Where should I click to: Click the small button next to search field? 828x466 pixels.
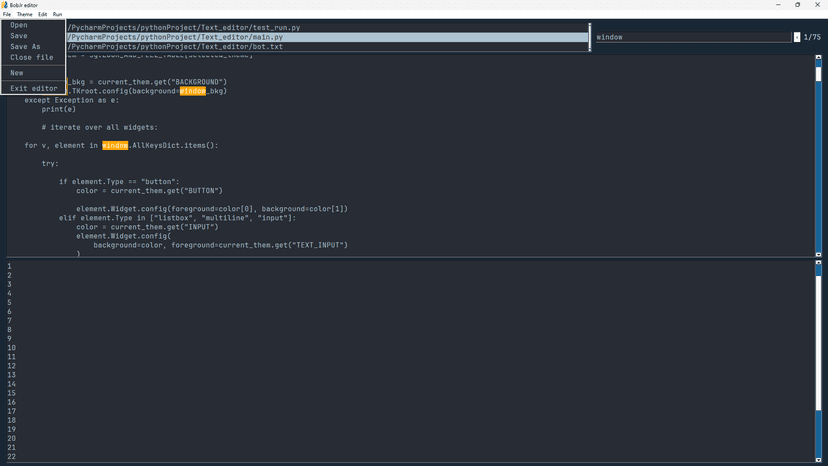(x=797, y=37)
